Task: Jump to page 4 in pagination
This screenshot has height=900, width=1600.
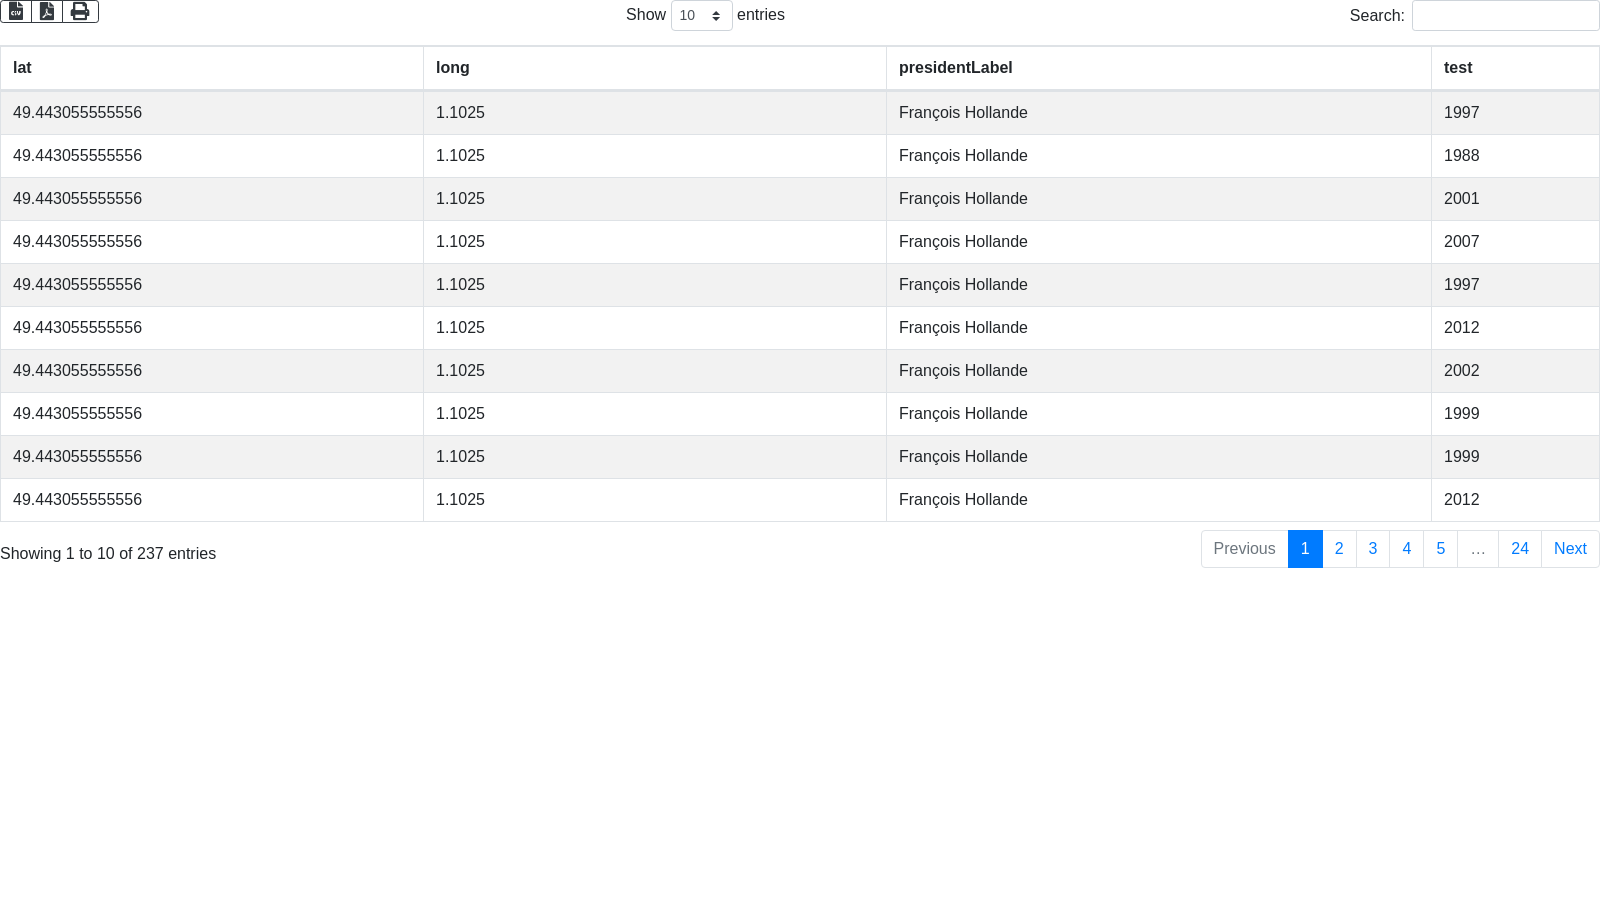Action: tap(1407, 549)
